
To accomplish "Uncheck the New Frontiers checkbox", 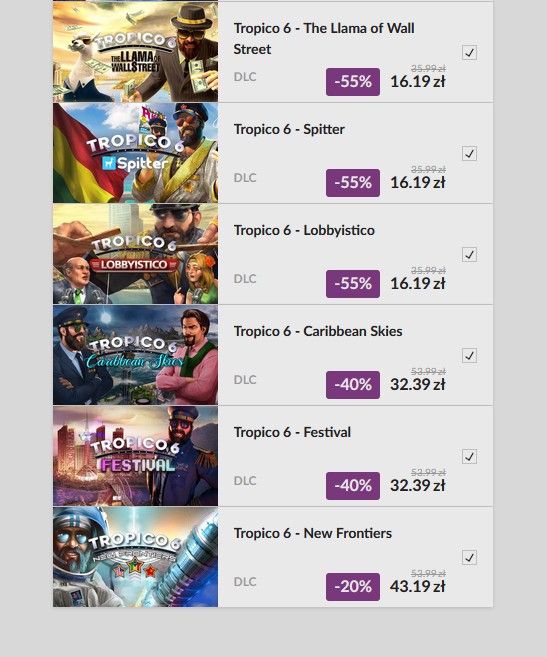I will tap(469, 558).
